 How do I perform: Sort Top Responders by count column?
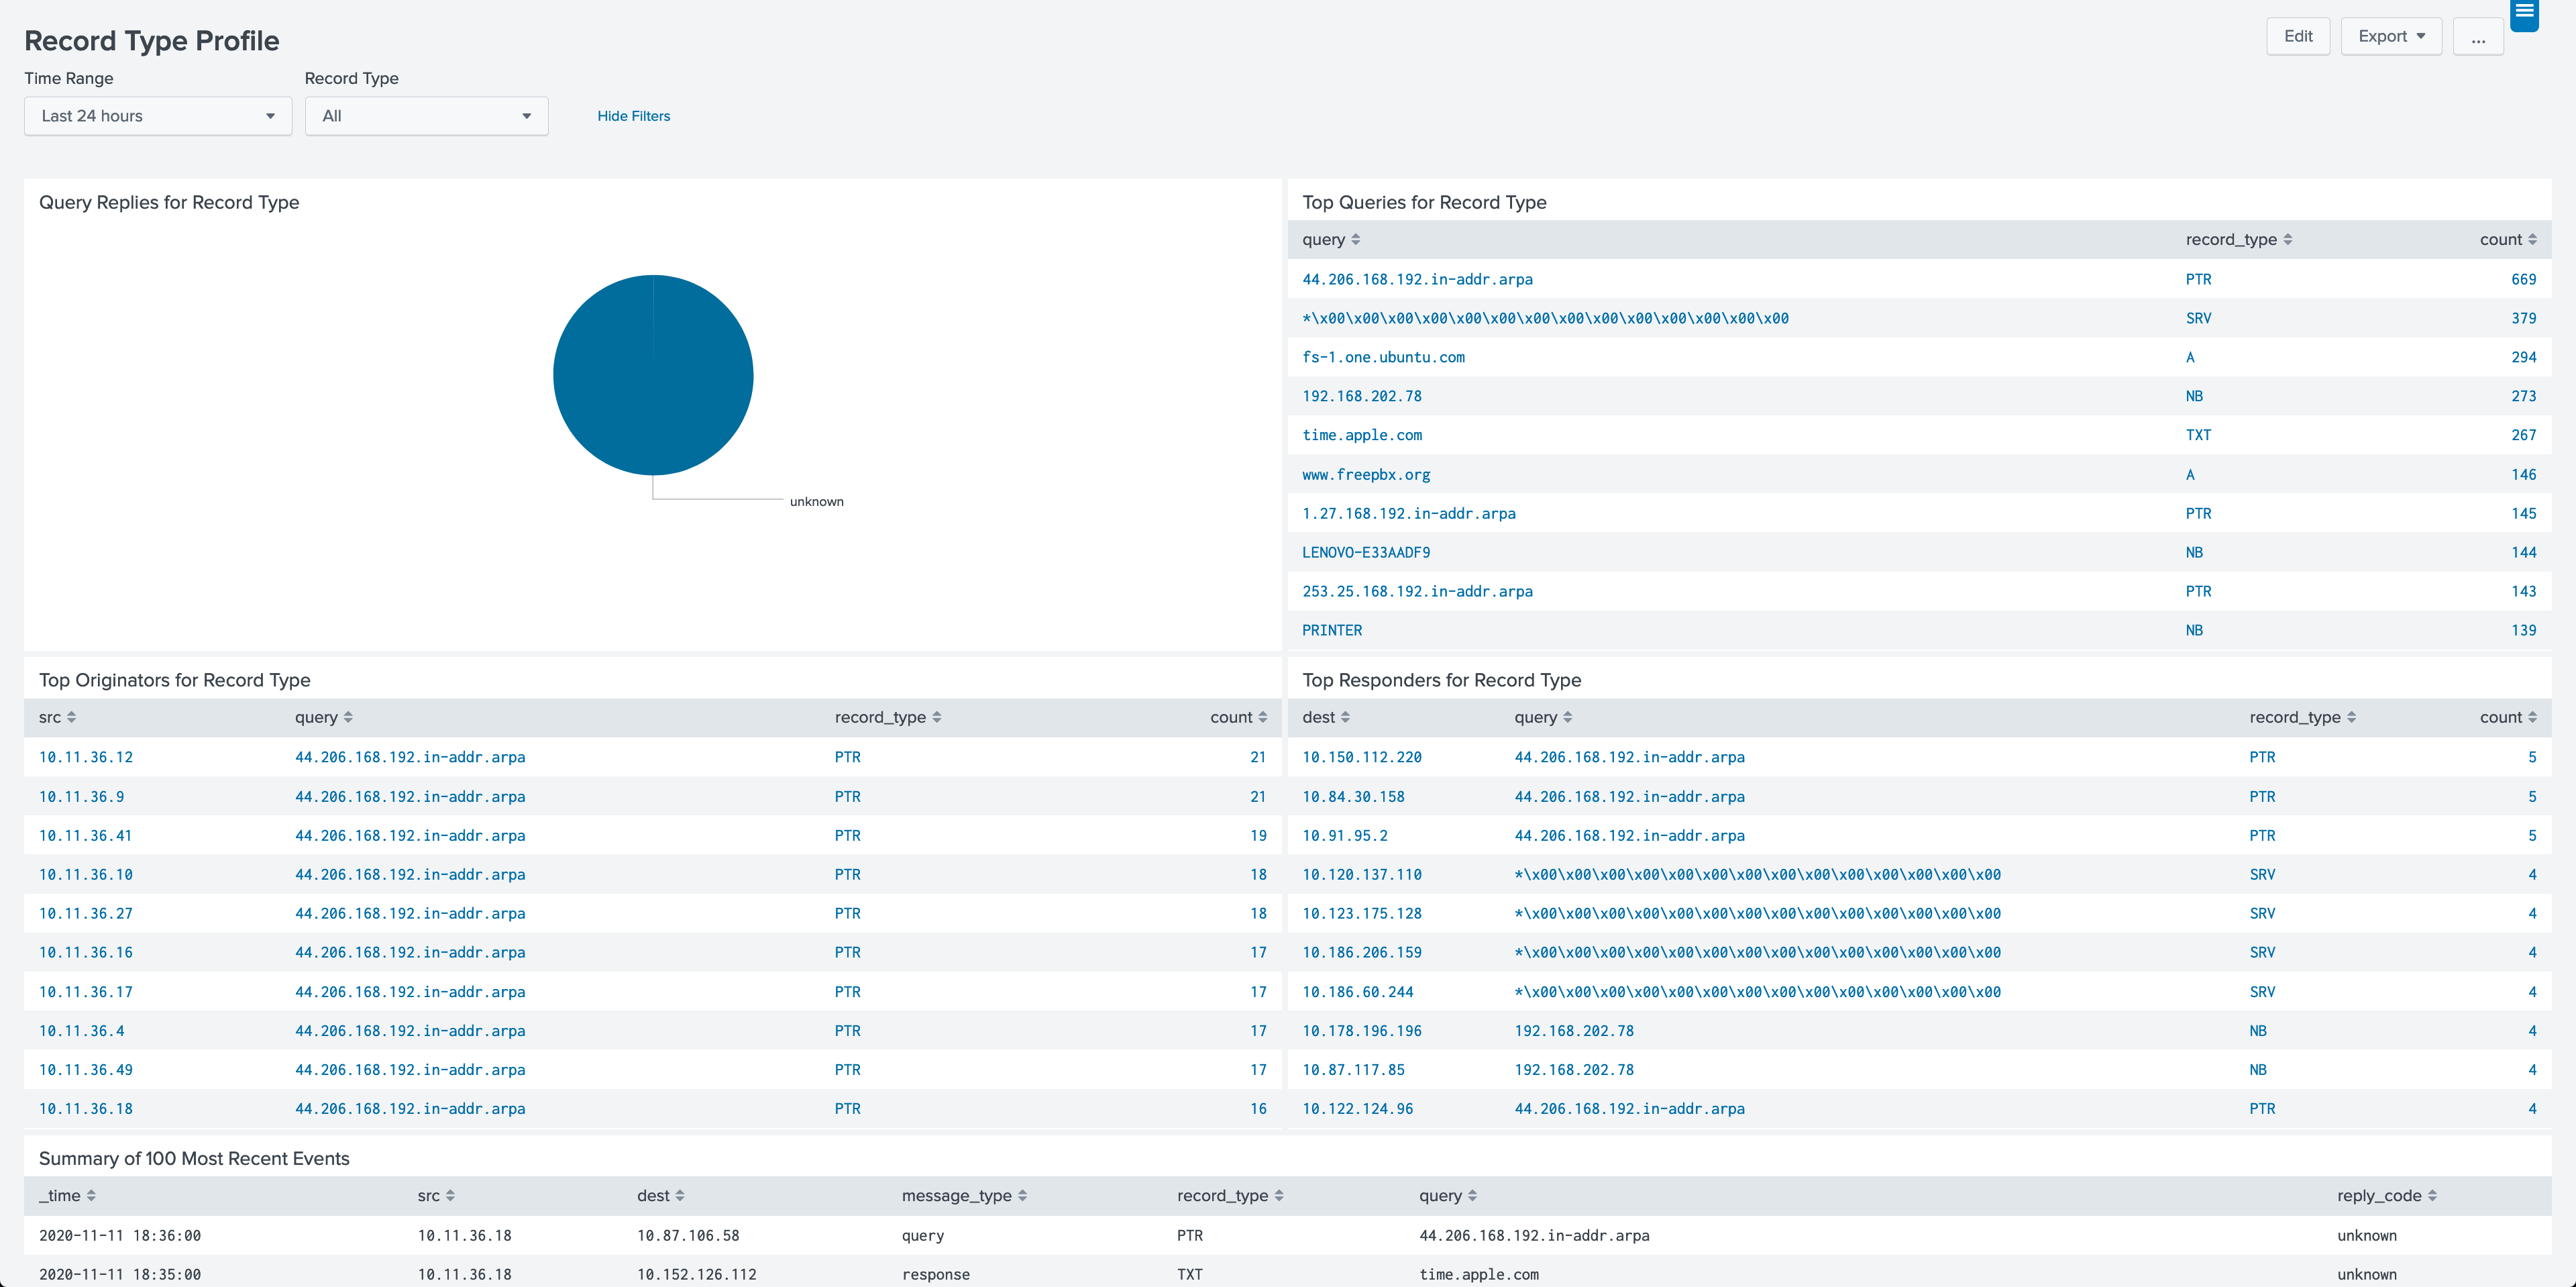click(x=2508, y=718)
